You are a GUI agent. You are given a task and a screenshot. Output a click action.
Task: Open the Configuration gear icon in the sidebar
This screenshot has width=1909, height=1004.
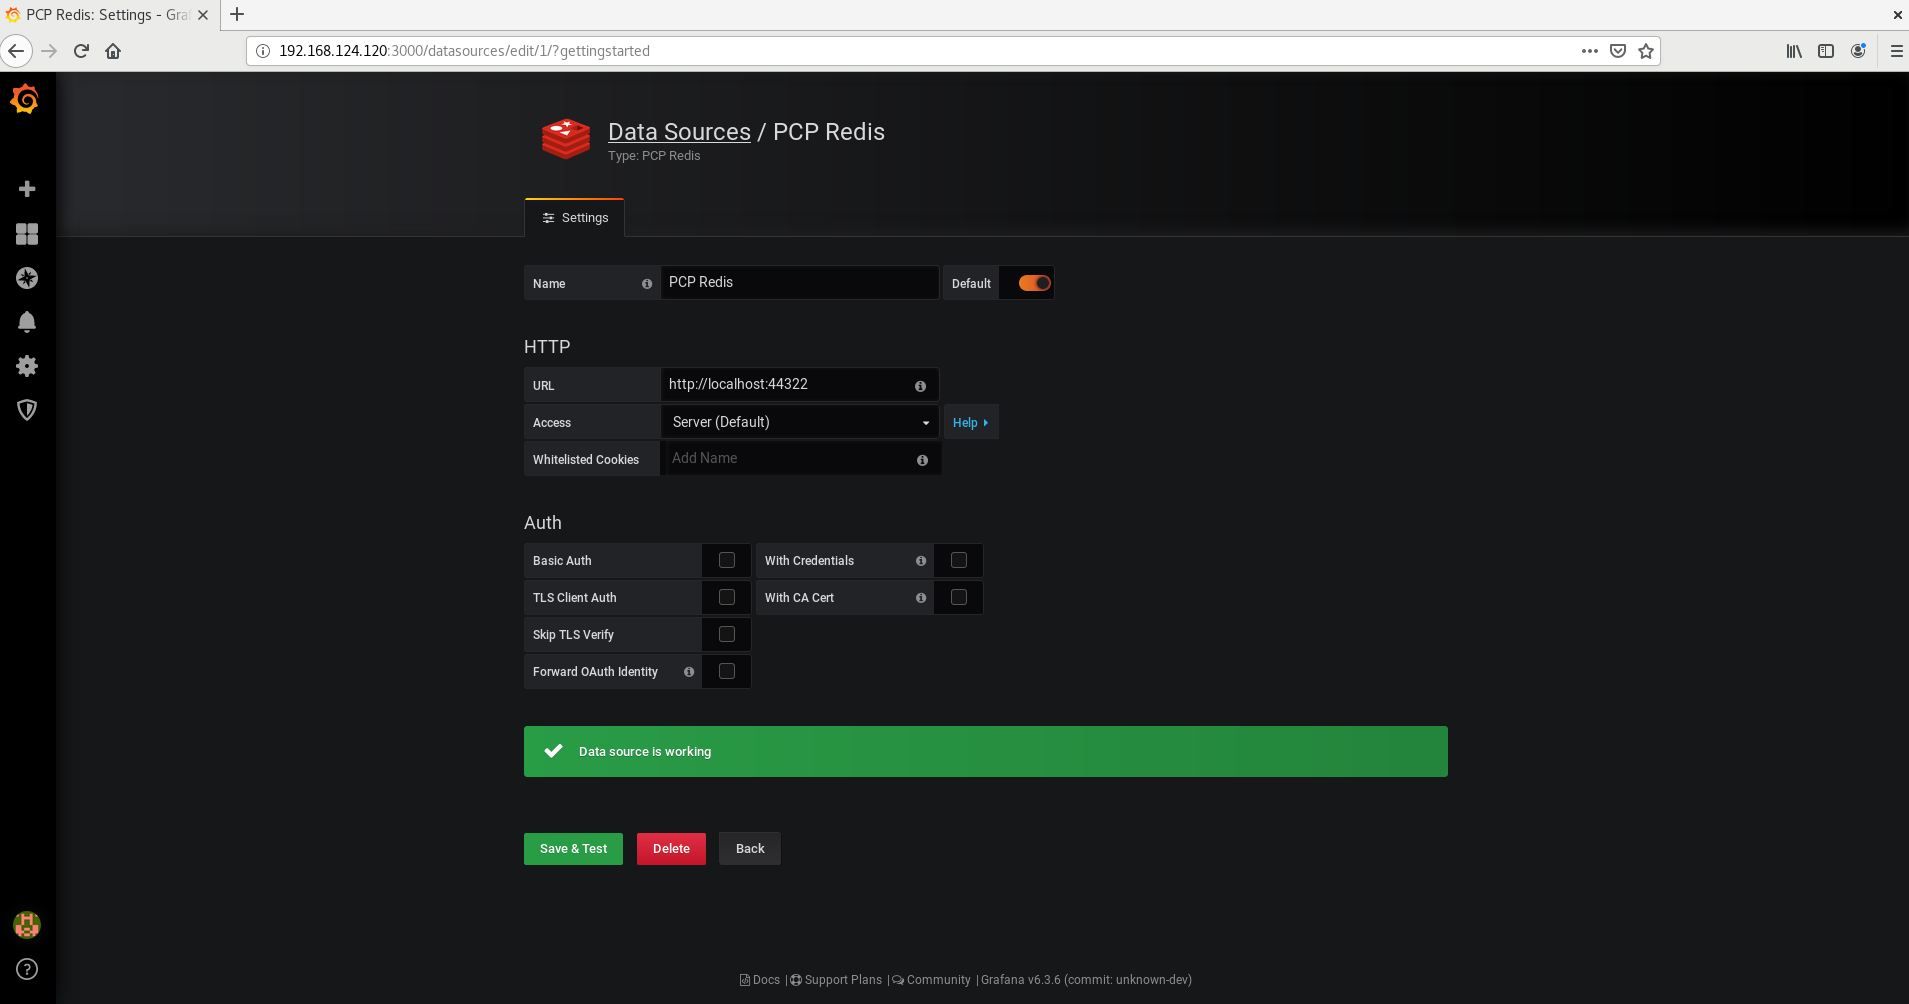(x=27, y=366)
